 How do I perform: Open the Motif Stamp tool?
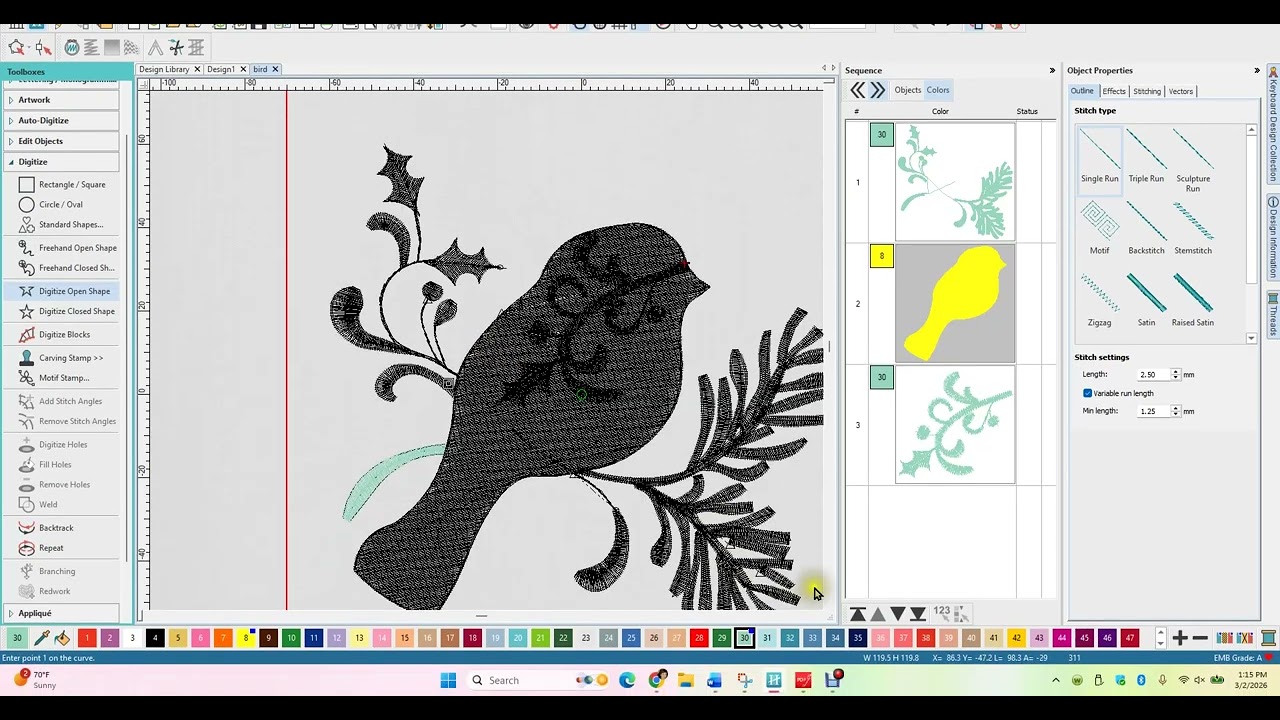coord(54,377)
